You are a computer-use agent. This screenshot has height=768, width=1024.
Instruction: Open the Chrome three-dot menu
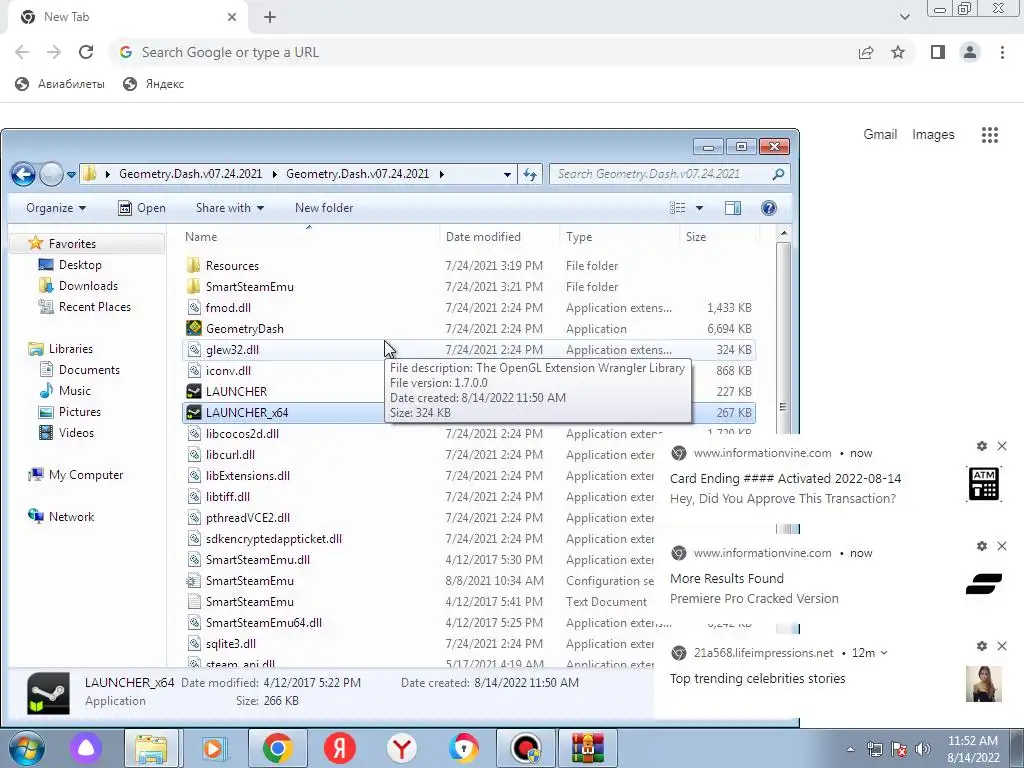click(1002, 52)
